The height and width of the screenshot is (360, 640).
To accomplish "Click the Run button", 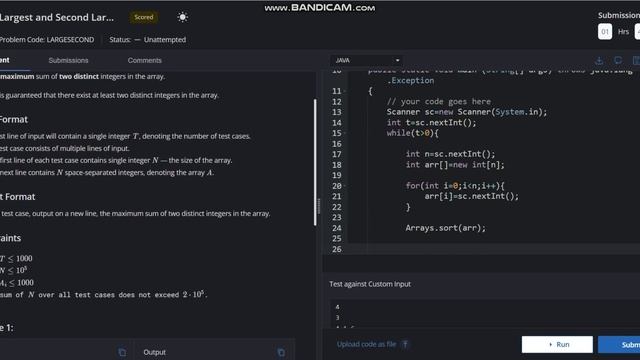I will pyautogui.click(x=557, y=344).
